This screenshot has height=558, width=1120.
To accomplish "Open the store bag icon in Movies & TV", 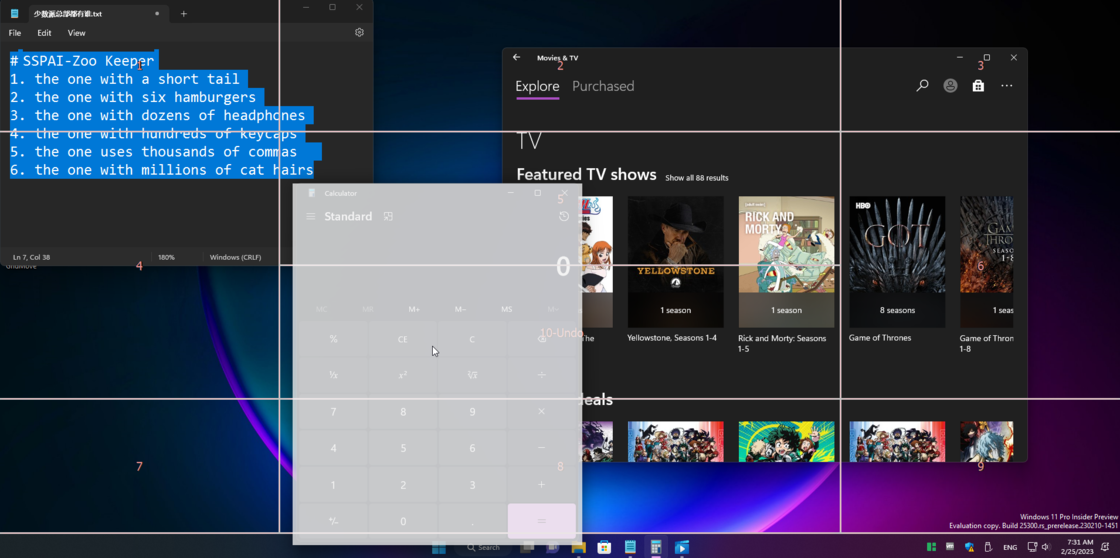I will point(978,86).
